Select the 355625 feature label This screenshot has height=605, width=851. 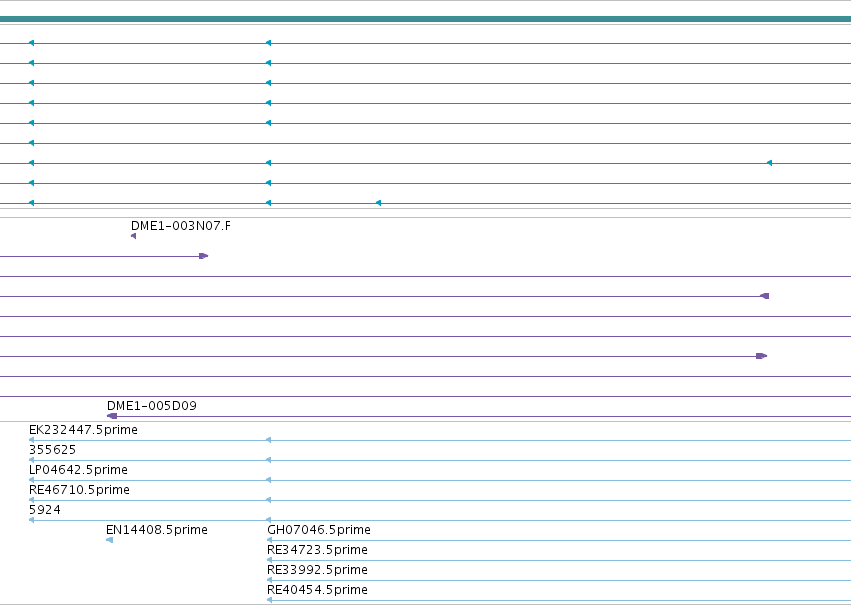52,450
